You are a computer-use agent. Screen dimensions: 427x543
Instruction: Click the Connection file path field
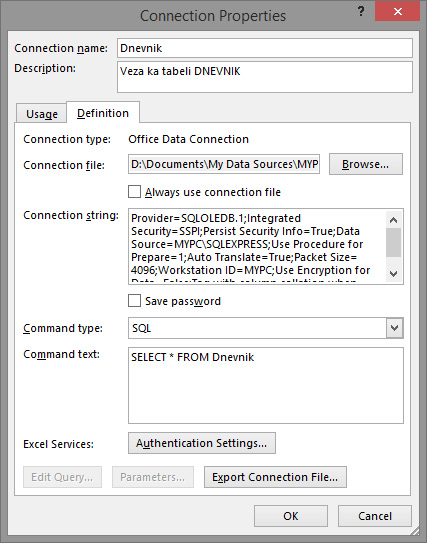pyautogui.click(x=224, y=164)
